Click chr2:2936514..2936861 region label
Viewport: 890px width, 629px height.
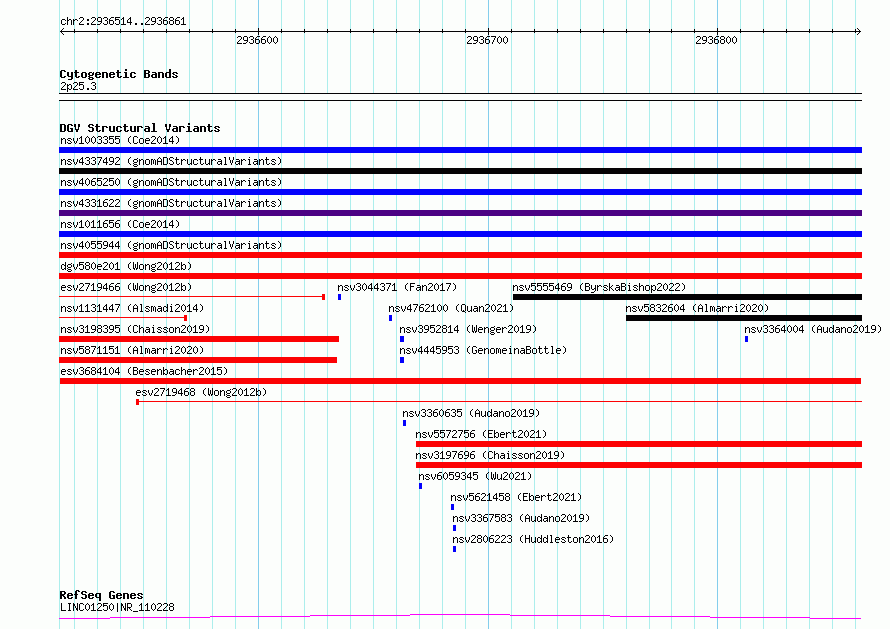tap(123, 22)
